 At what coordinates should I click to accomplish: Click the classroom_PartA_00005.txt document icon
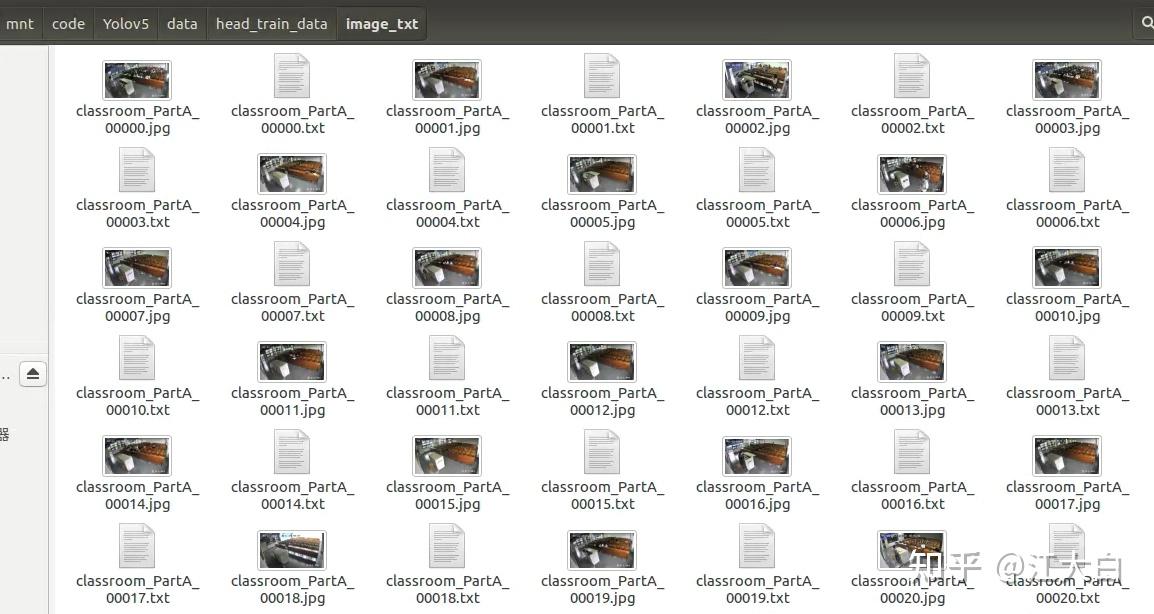[x=757, y=170]
